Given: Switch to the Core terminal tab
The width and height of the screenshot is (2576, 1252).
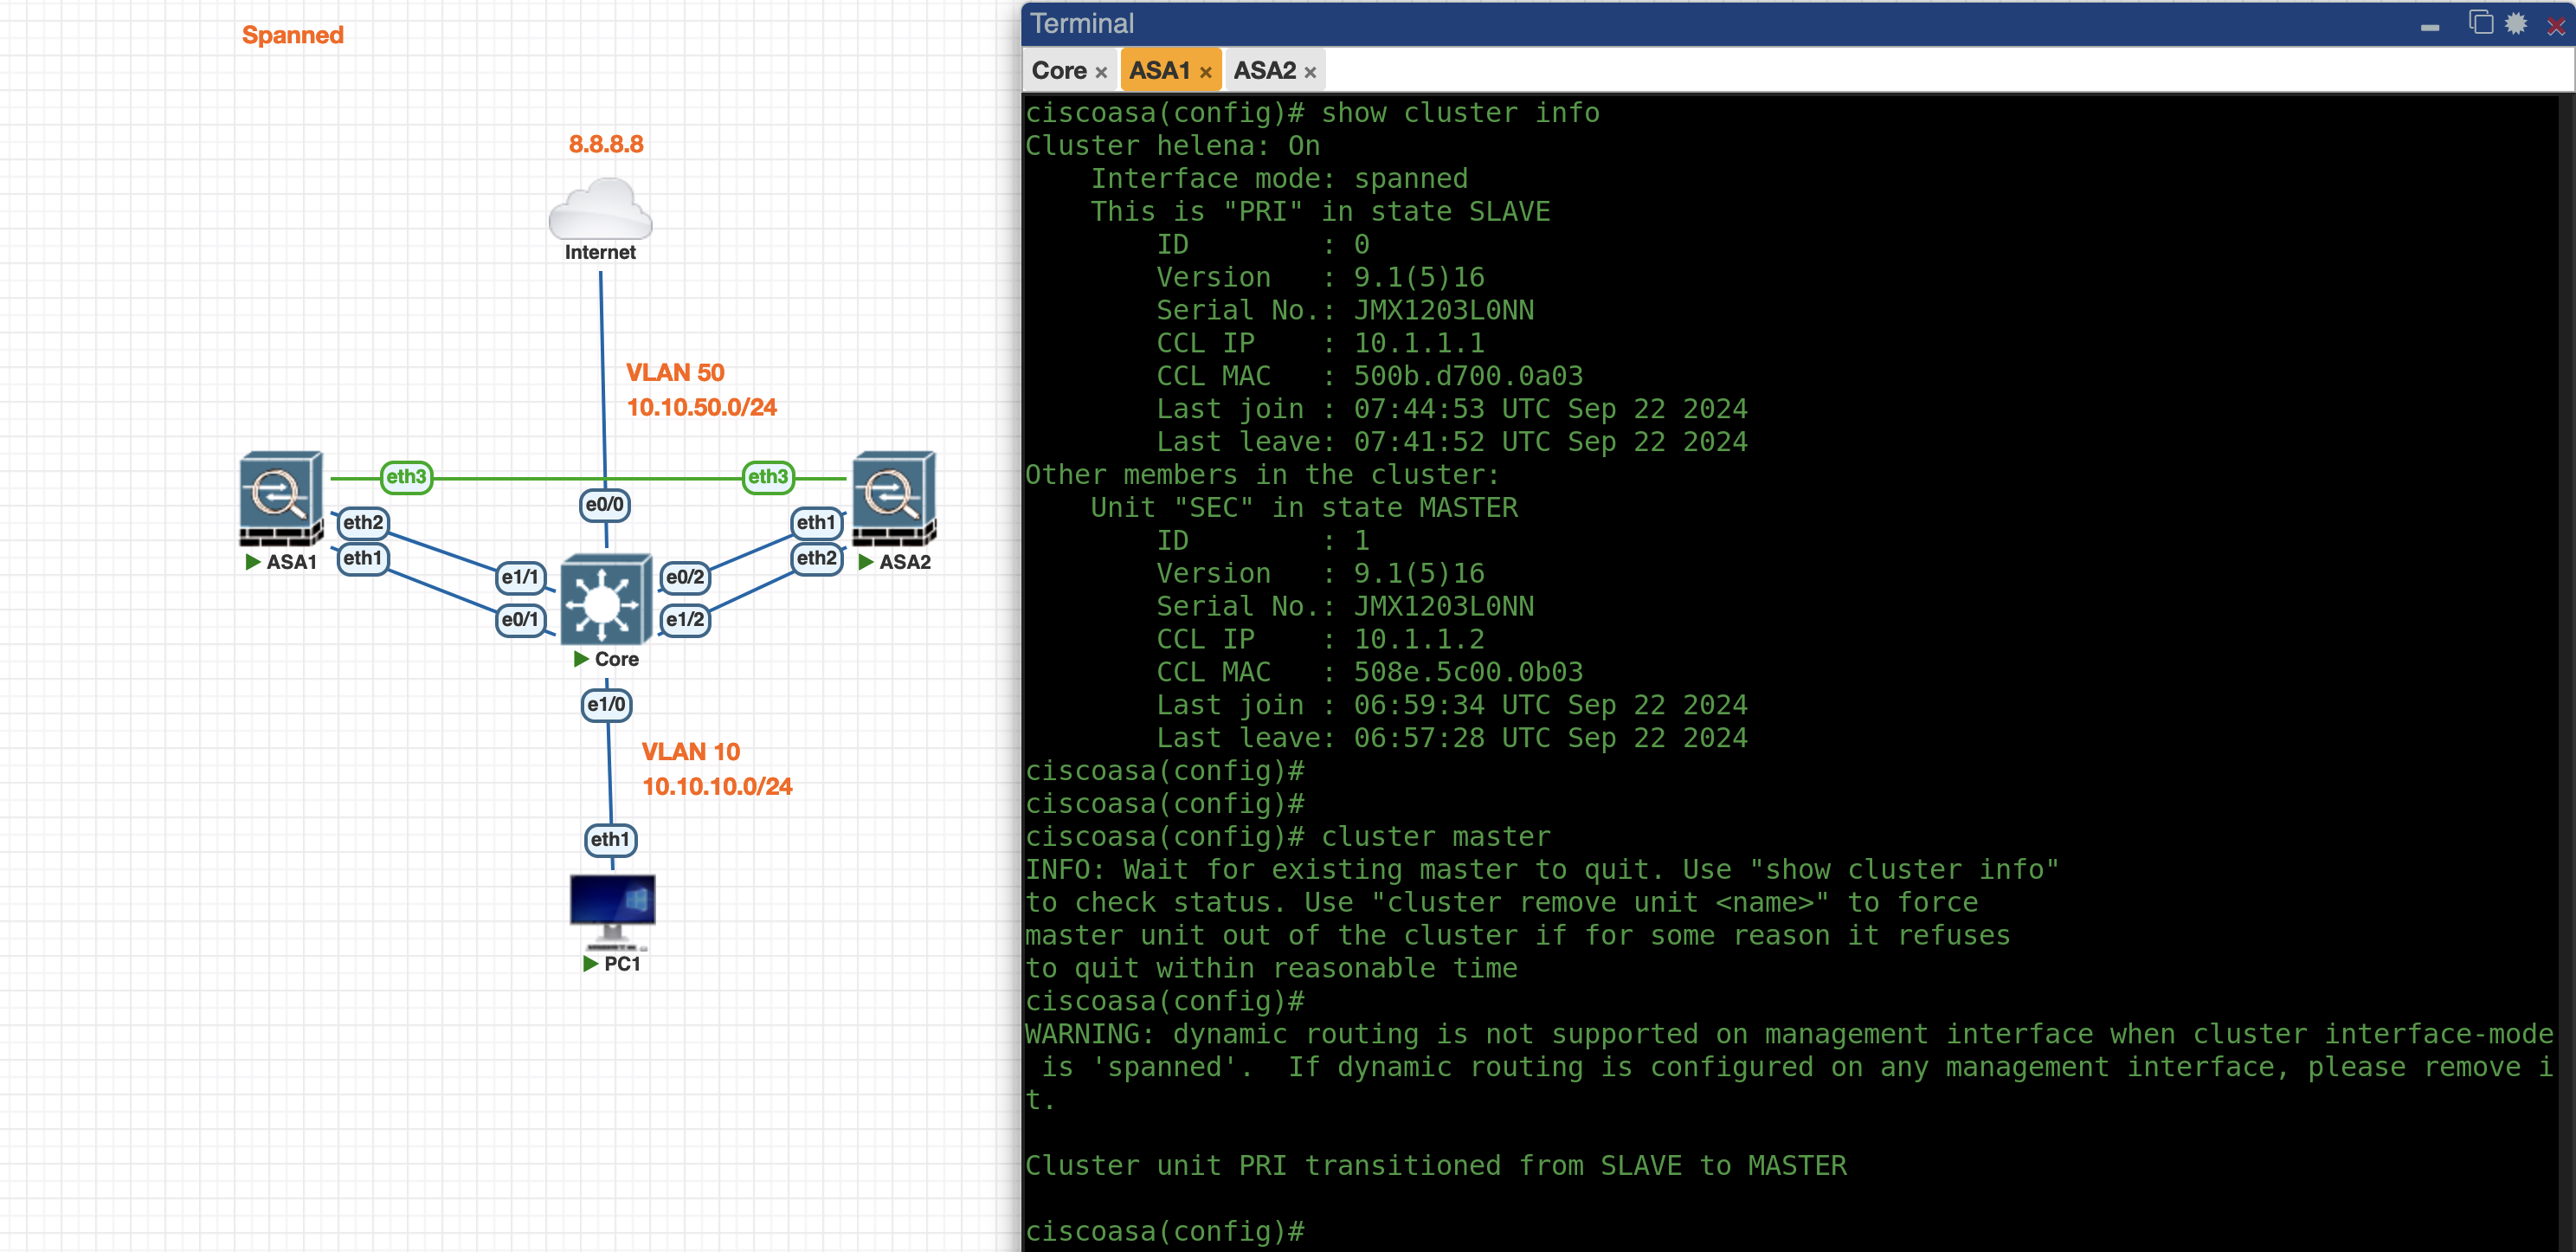Looking at the screenshot, I should tap(1059, 71).
